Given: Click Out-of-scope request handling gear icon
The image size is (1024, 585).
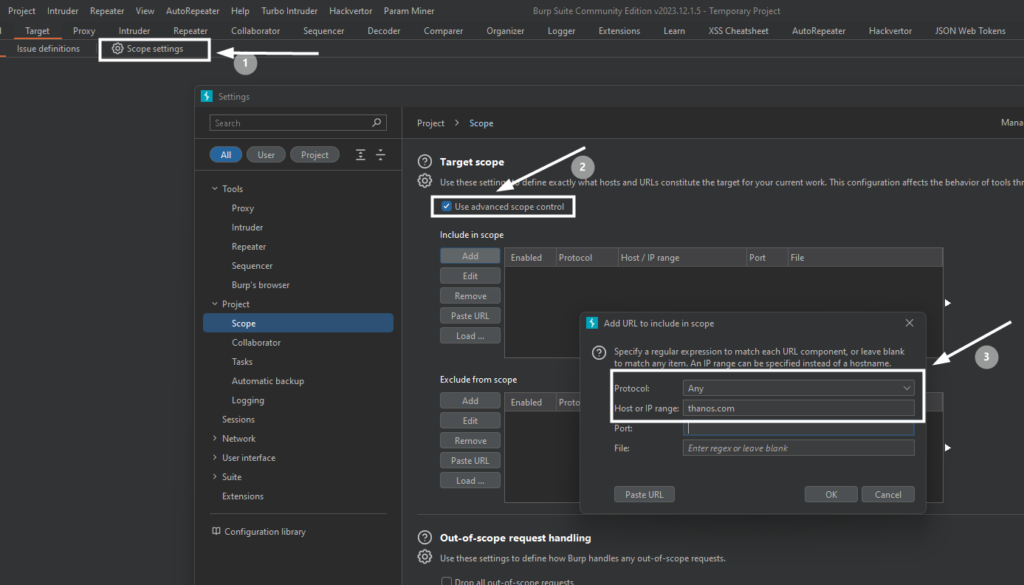Looking at the screenshot, I should [x=424, y=557].
